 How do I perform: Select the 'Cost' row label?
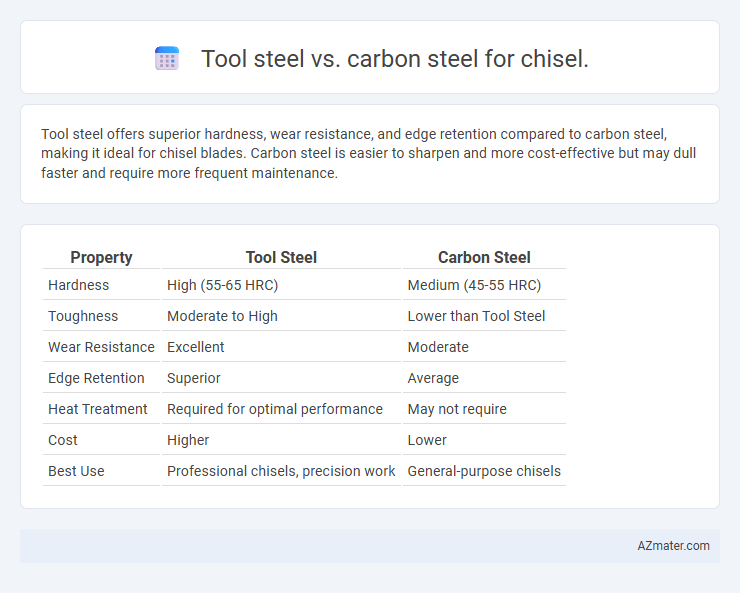click(62, 440)
